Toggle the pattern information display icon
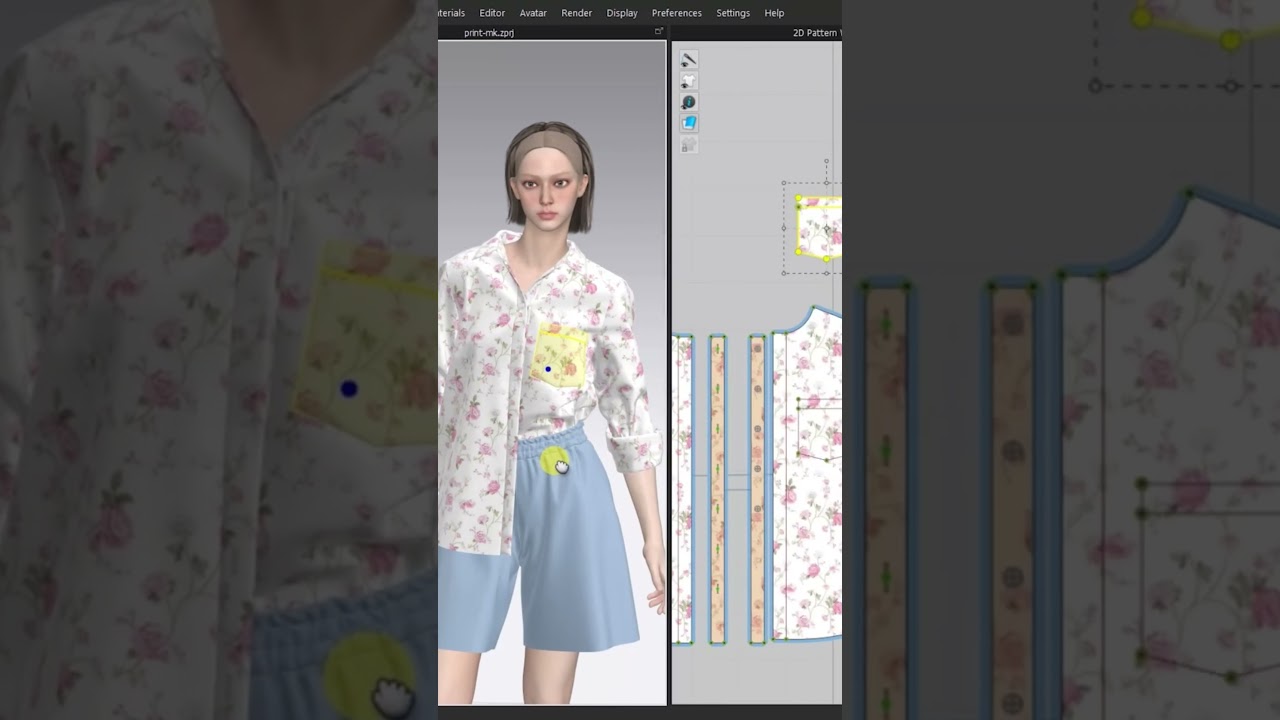Viewport: 1280px width, 720px height. coord(688,102)
